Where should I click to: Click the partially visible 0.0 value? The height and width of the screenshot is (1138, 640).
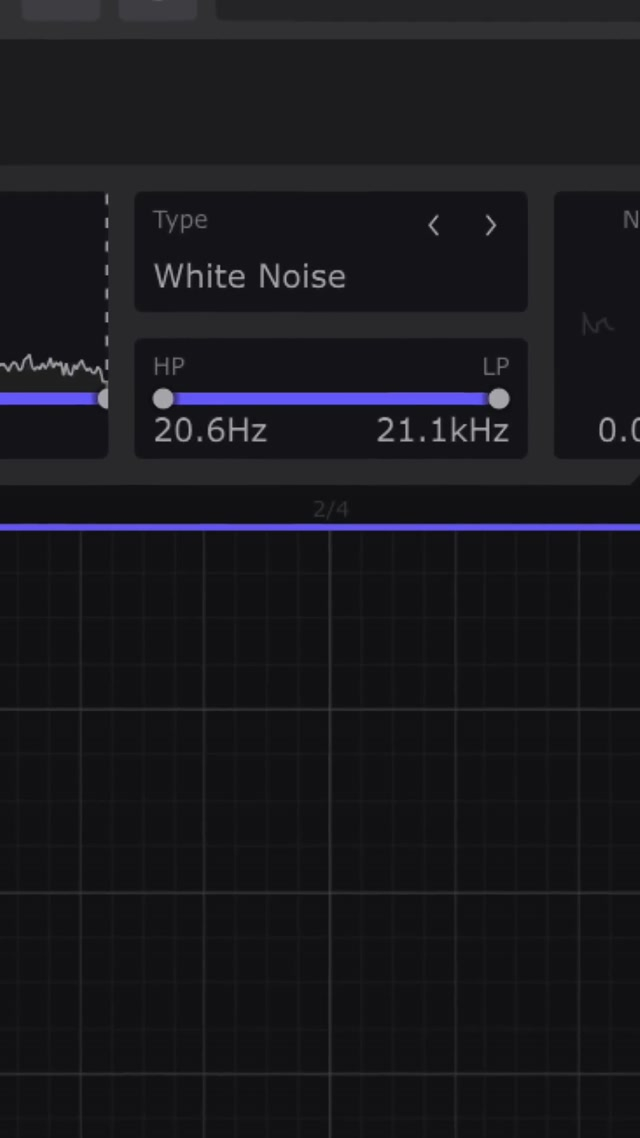click(x=618, y=431)
